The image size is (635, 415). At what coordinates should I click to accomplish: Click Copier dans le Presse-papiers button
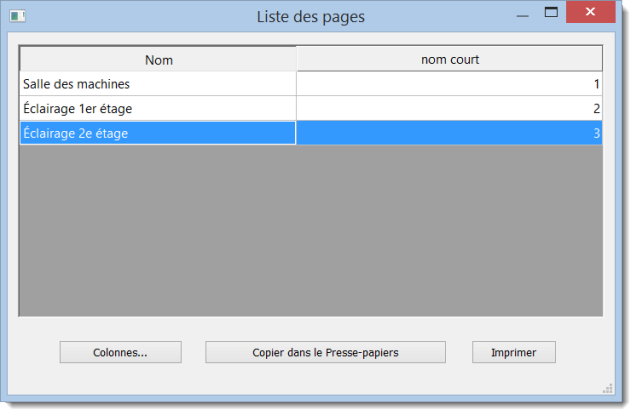(x=325, y=352)
